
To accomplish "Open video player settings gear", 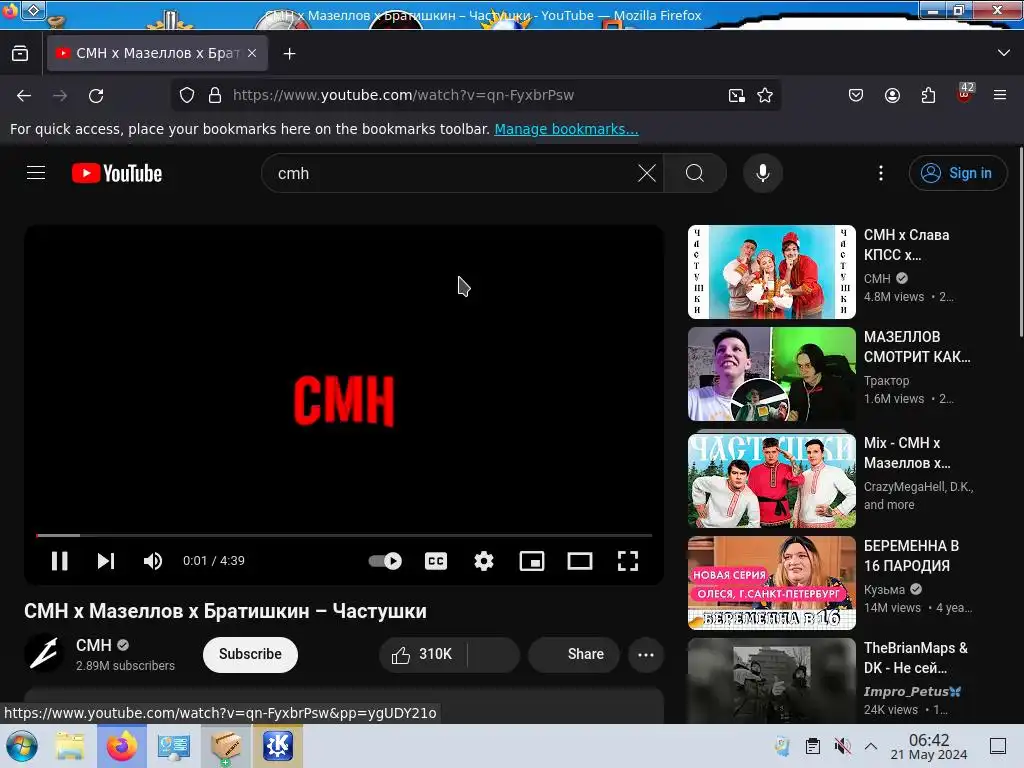I will (484, 561).
